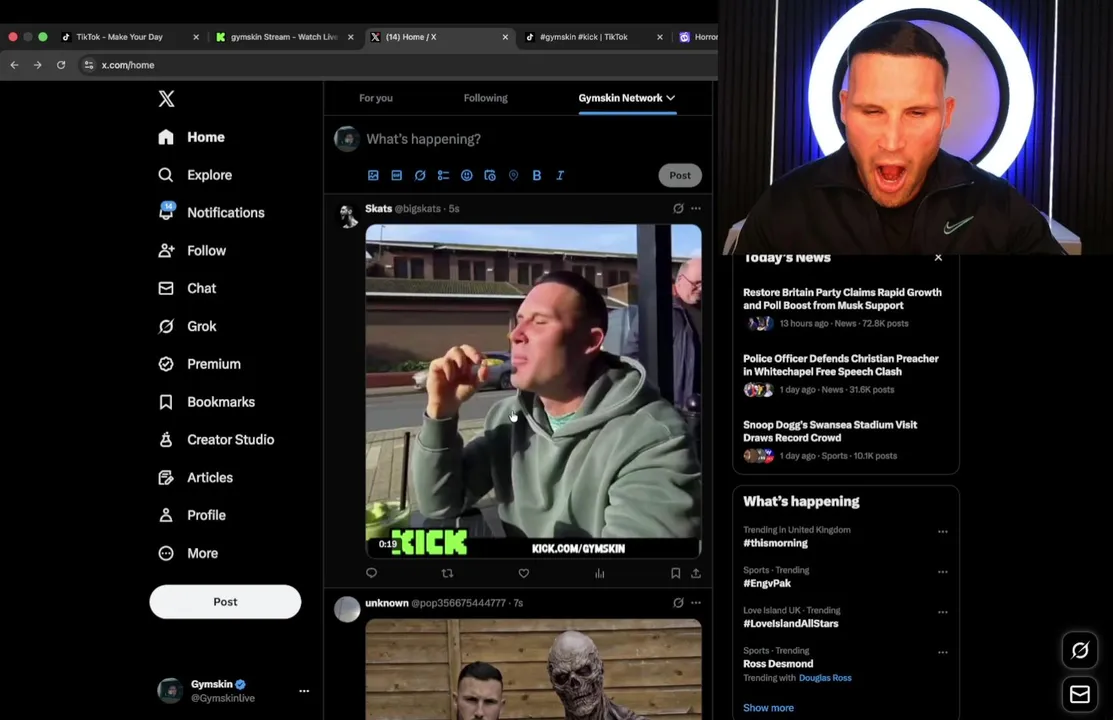
Task: Open Notifications with 14 badge
Action: coord(212,212)
